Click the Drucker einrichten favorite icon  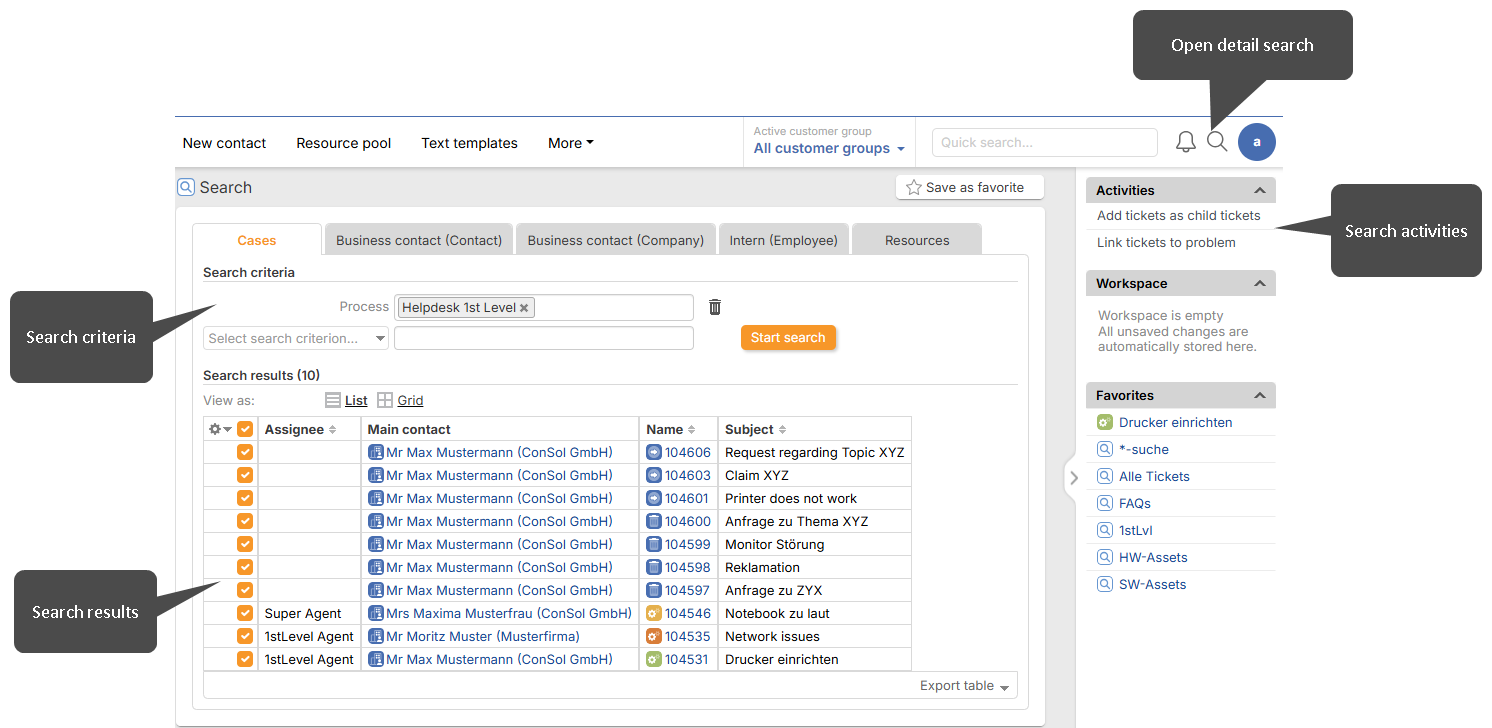(x=1104, y=422)
